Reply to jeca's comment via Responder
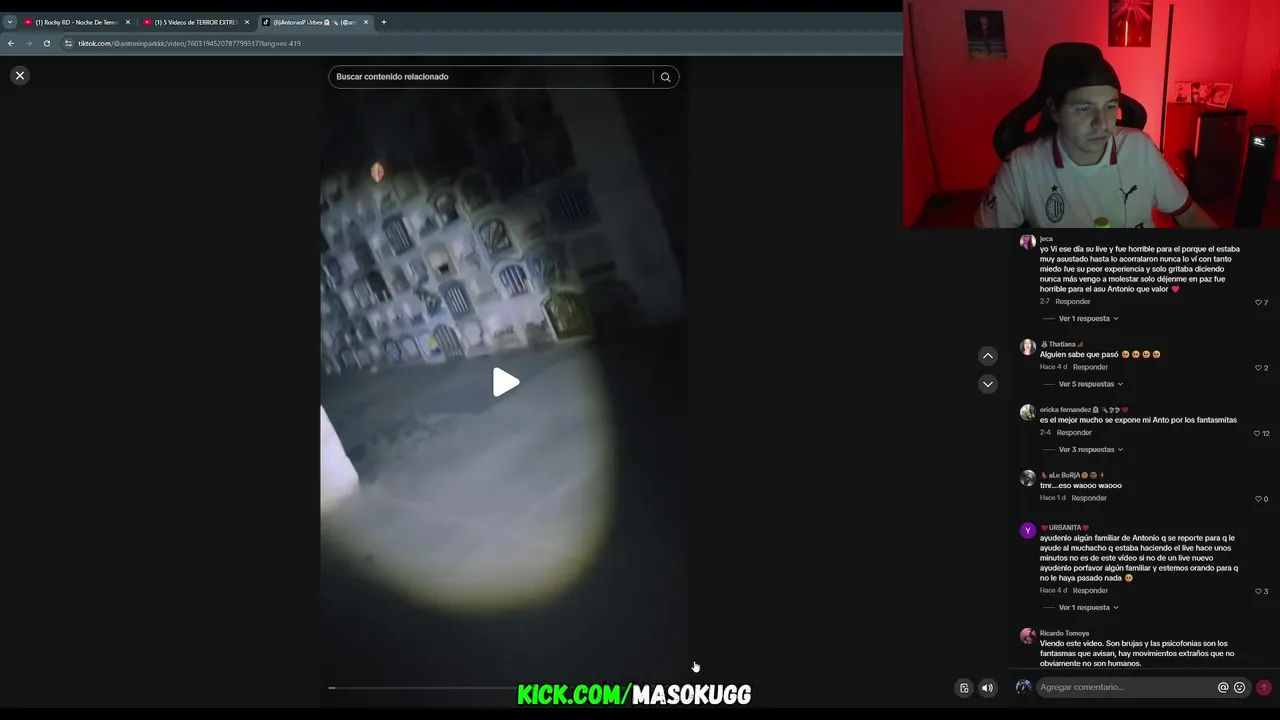Screen dimensions: 1280x720 tap(1073, 302)
